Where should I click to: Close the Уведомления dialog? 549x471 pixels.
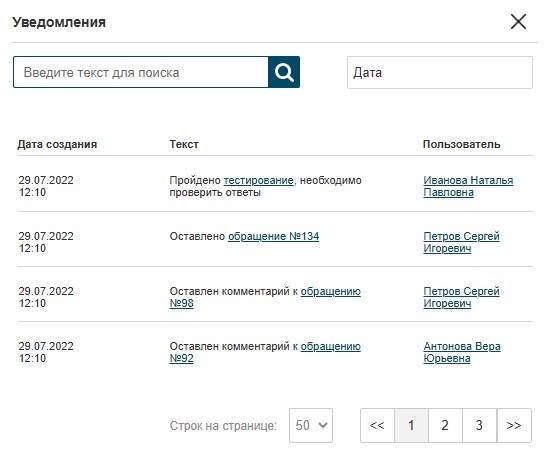(518, 22)
